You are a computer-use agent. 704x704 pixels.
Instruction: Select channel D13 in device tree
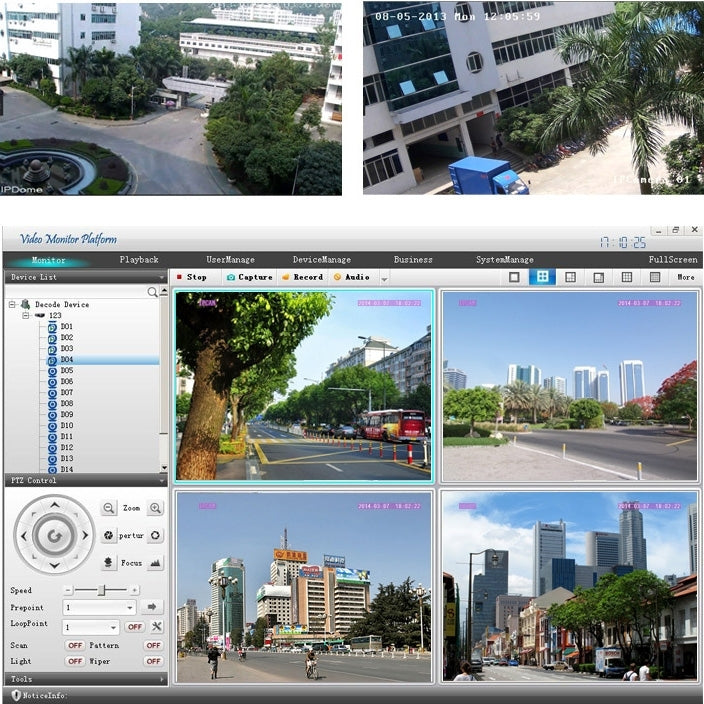[66, 458]
